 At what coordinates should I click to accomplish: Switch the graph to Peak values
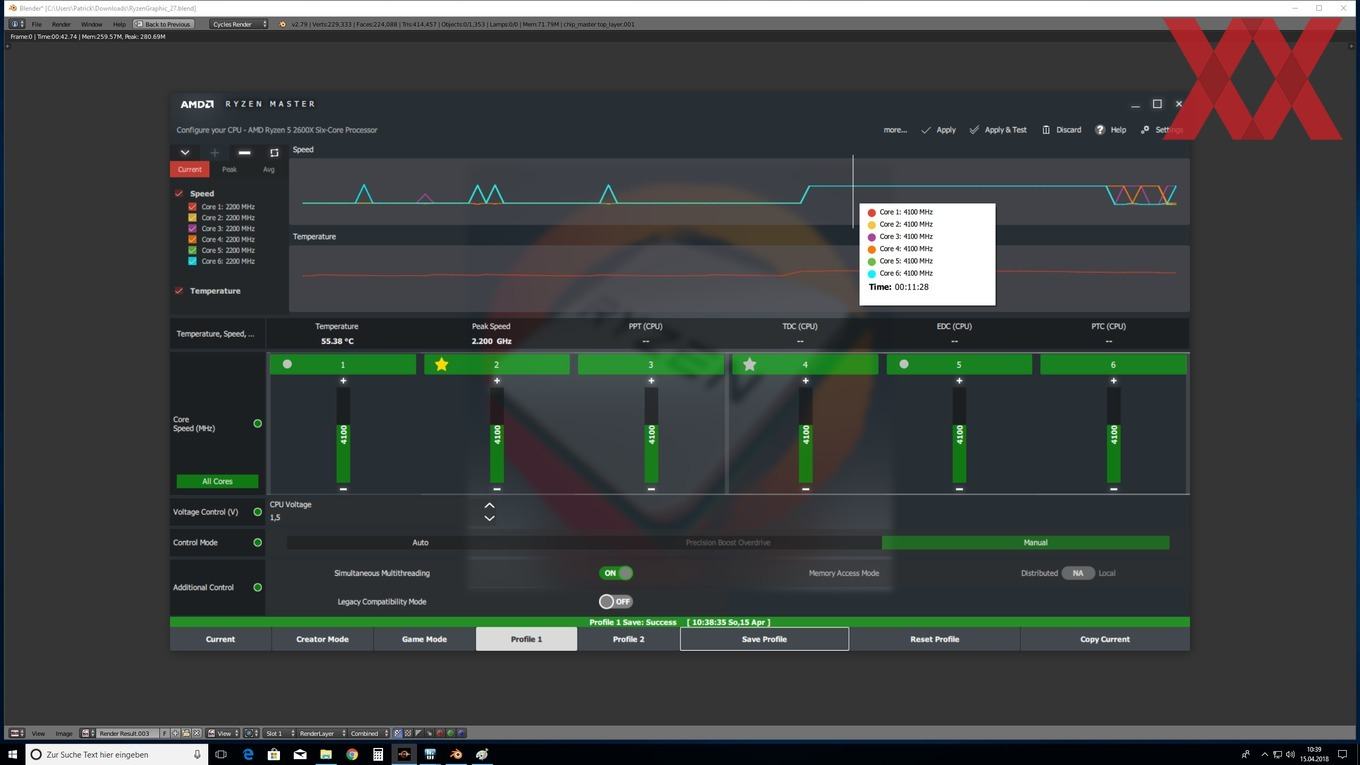[229, 169]
